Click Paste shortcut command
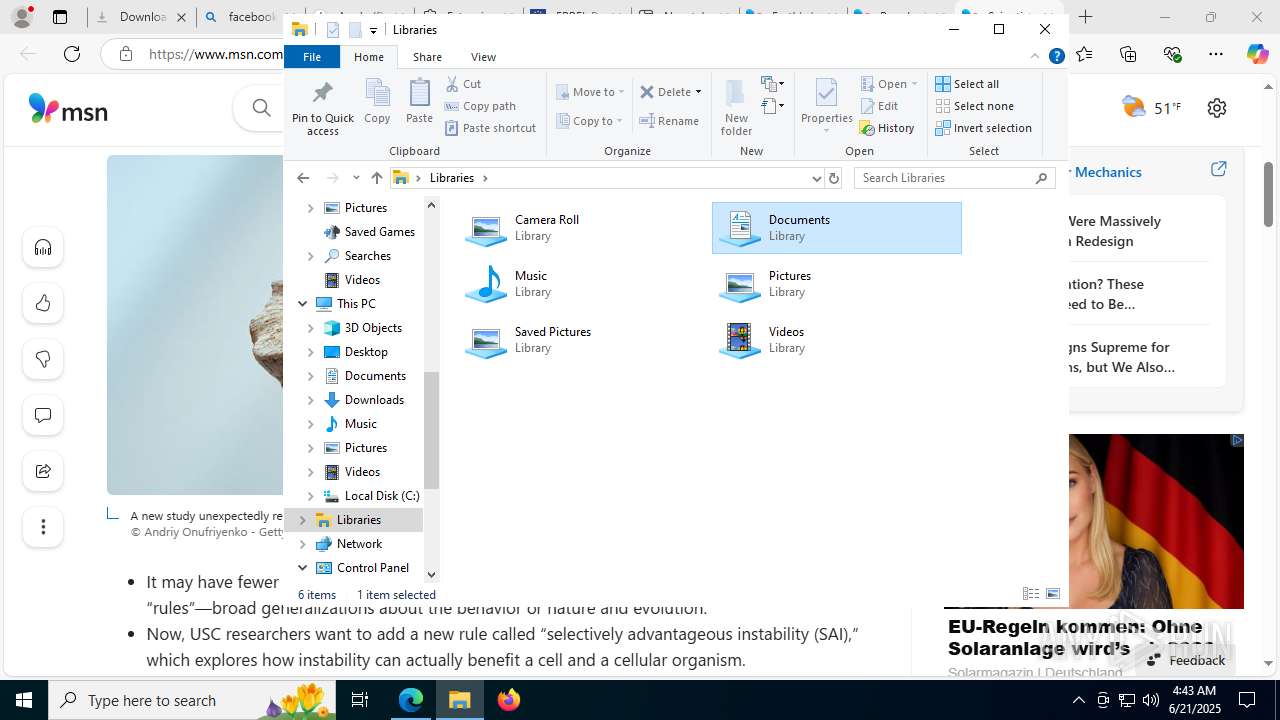Viewport: 1280px width, 720px height. [490, 128]
